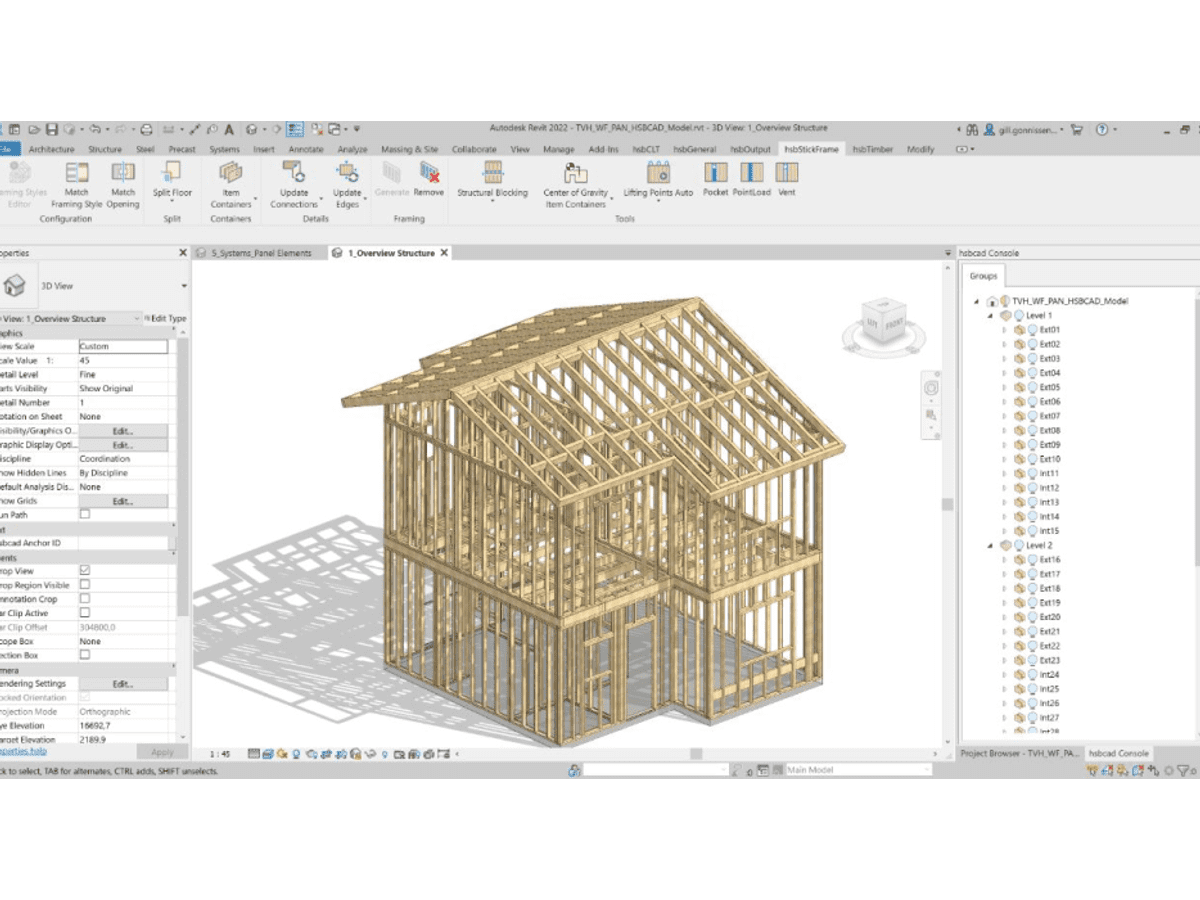Expand the Ext05 group in the tree
The image size is (1200, 900).
[1004, 387]
